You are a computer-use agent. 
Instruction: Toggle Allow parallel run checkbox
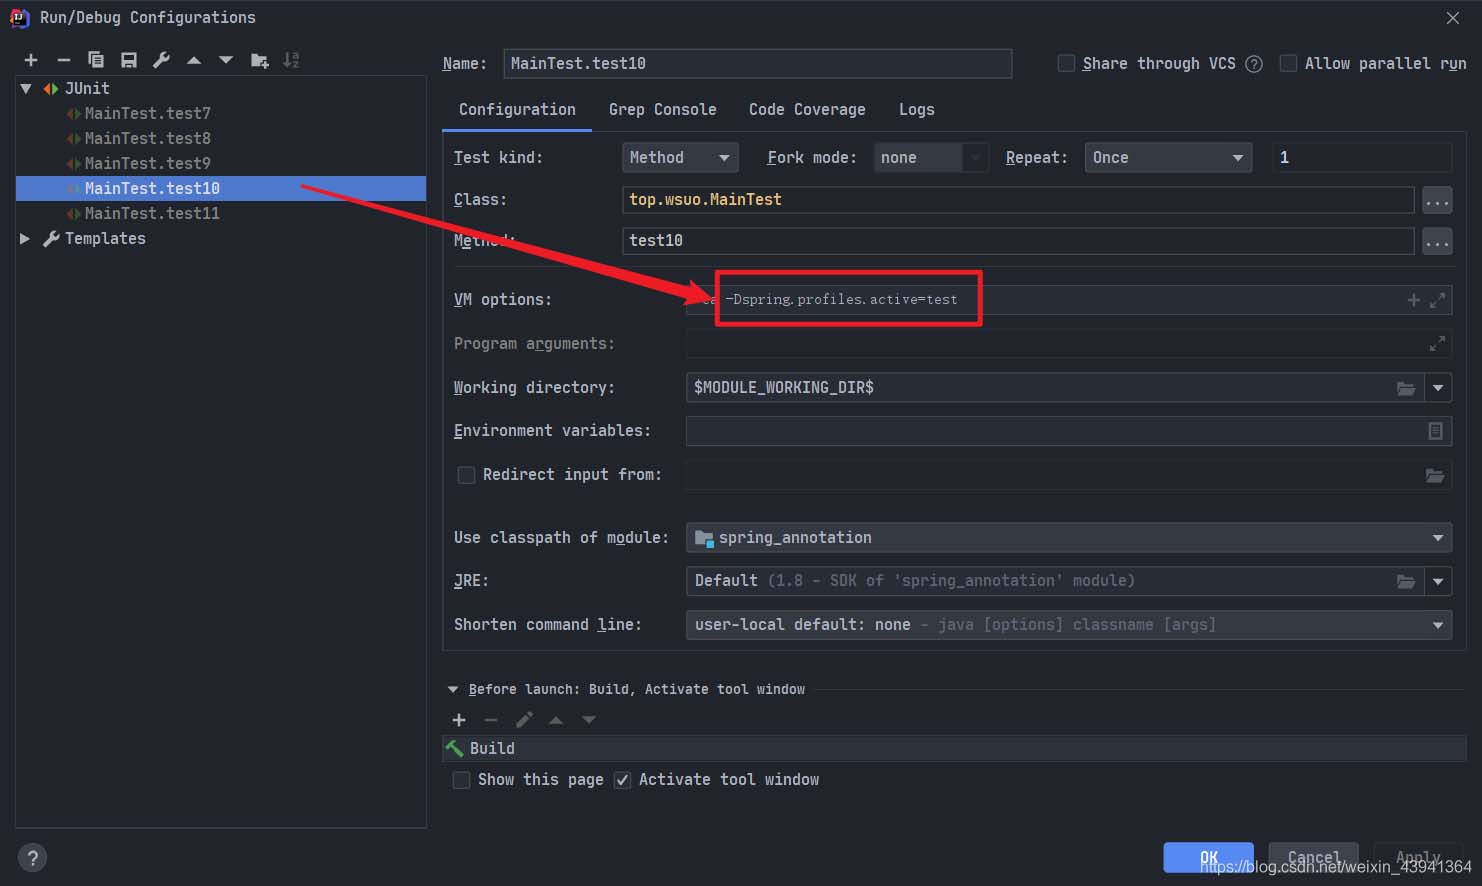point(1288,63)
